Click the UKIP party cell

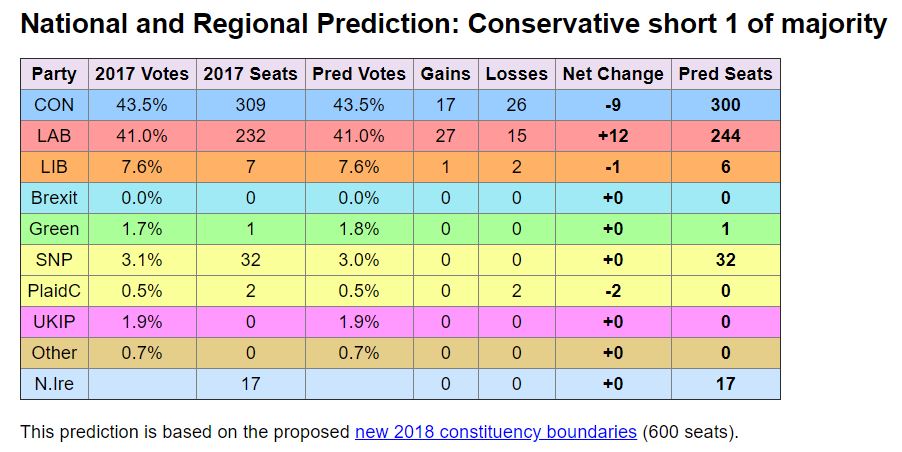pos(54,322)
